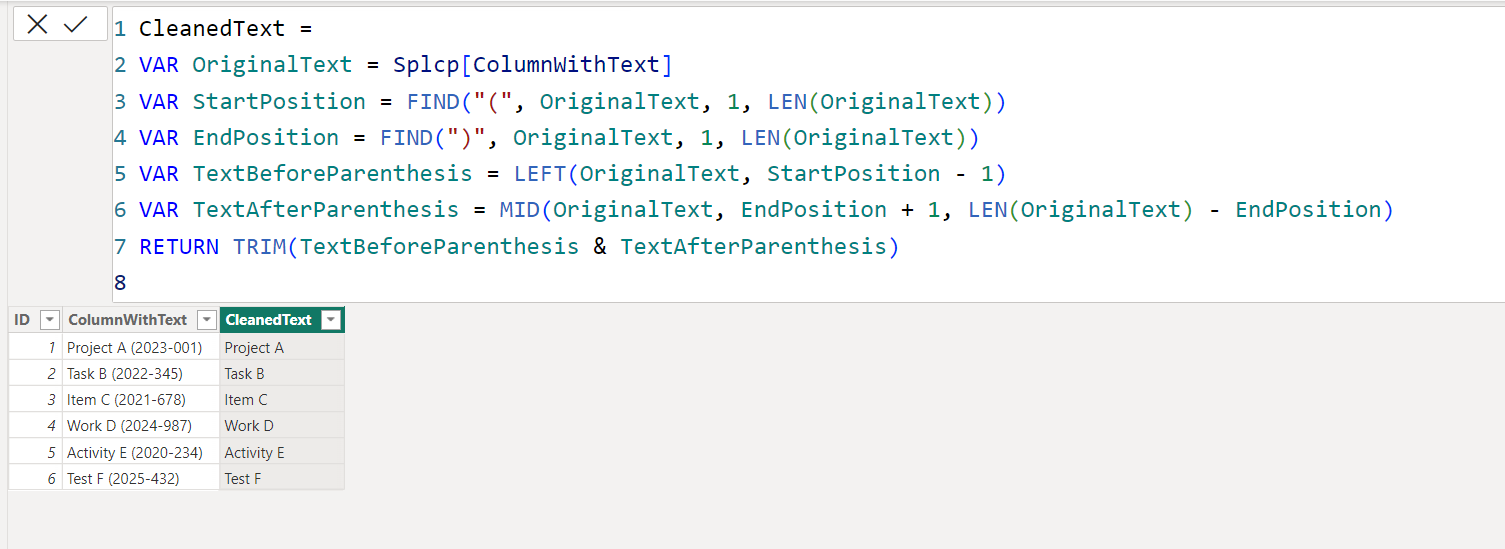
Task: Select ID cell with value 4
Action: [36, 425]
